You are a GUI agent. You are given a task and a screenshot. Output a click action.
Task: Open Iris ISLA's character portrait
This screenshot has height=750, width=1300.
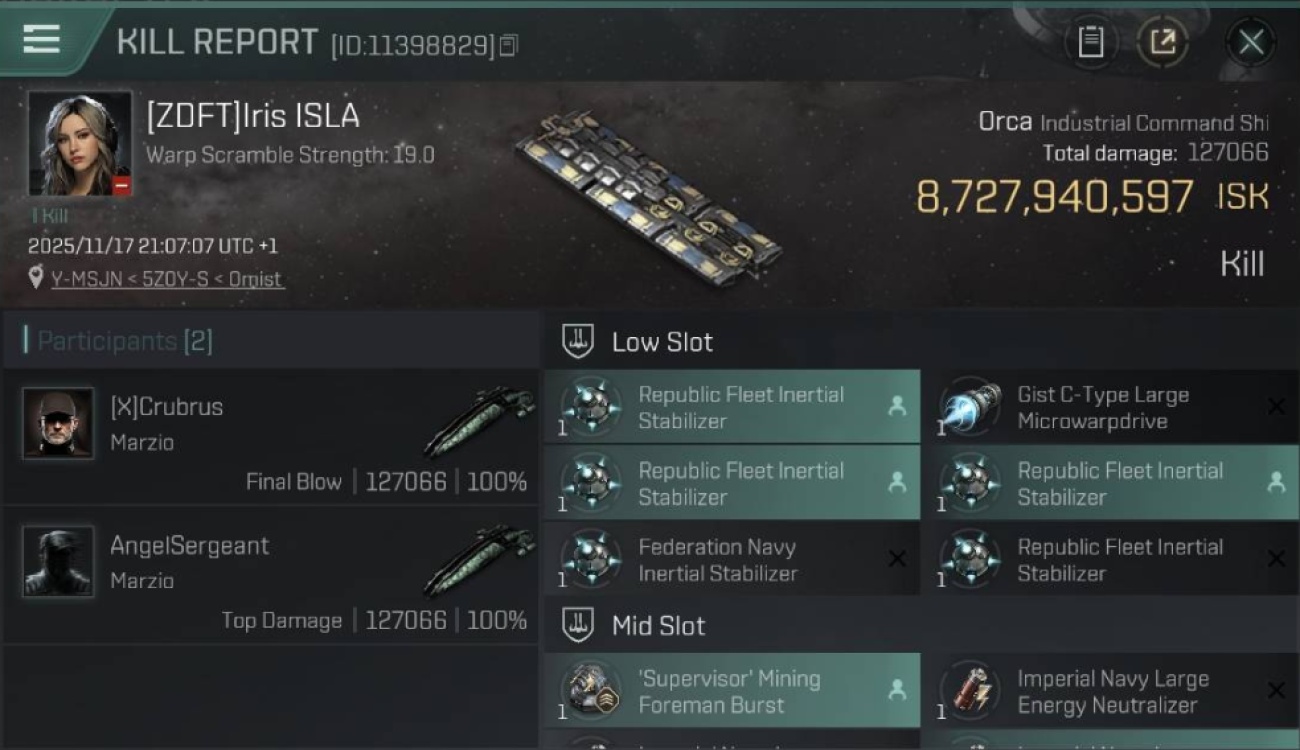coord(80,144)
